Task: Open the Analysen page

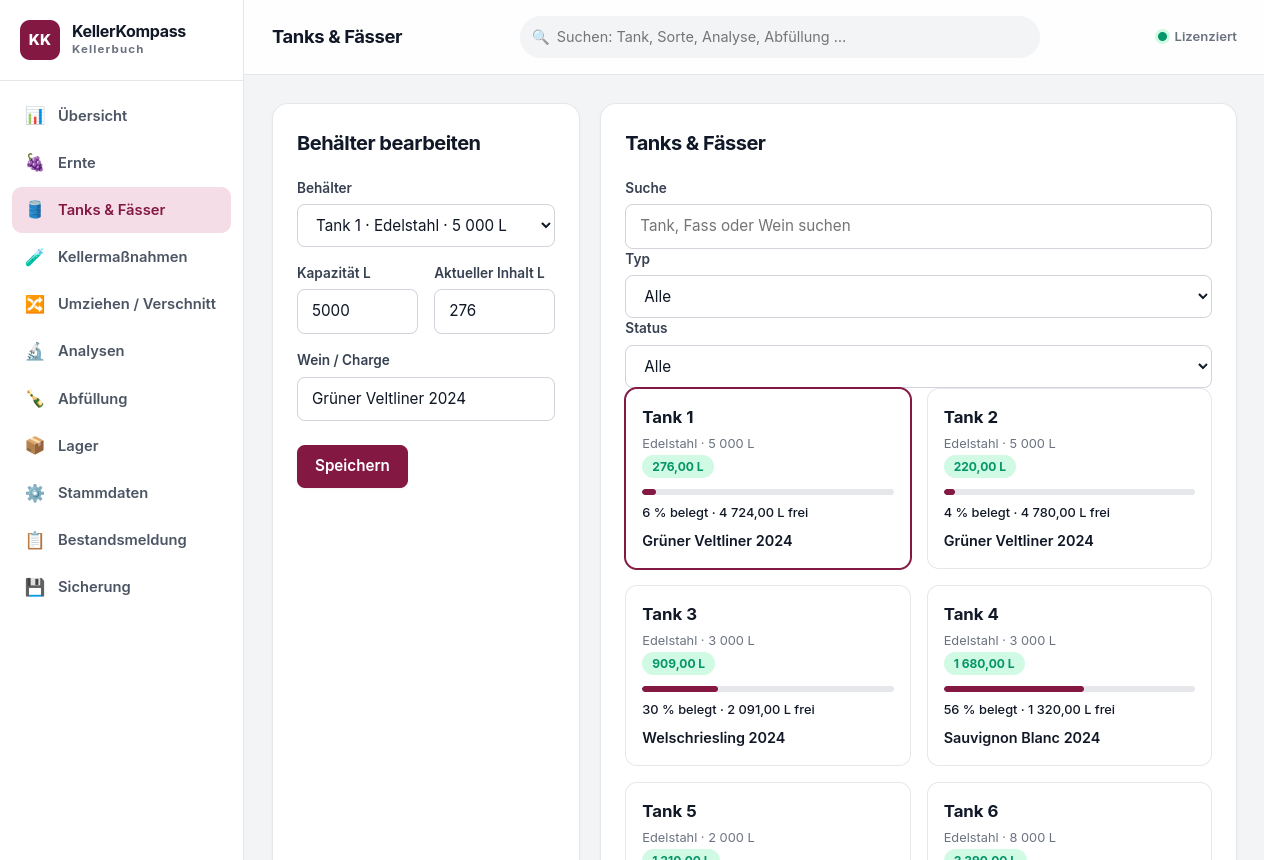Action: point(121,351)
